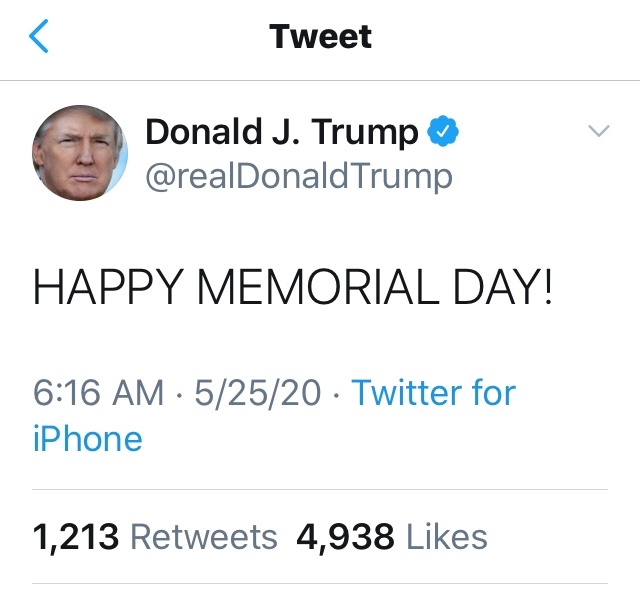Click the 5/25/20 date text
The image size is (640, 591).
(x=258, y=393)
